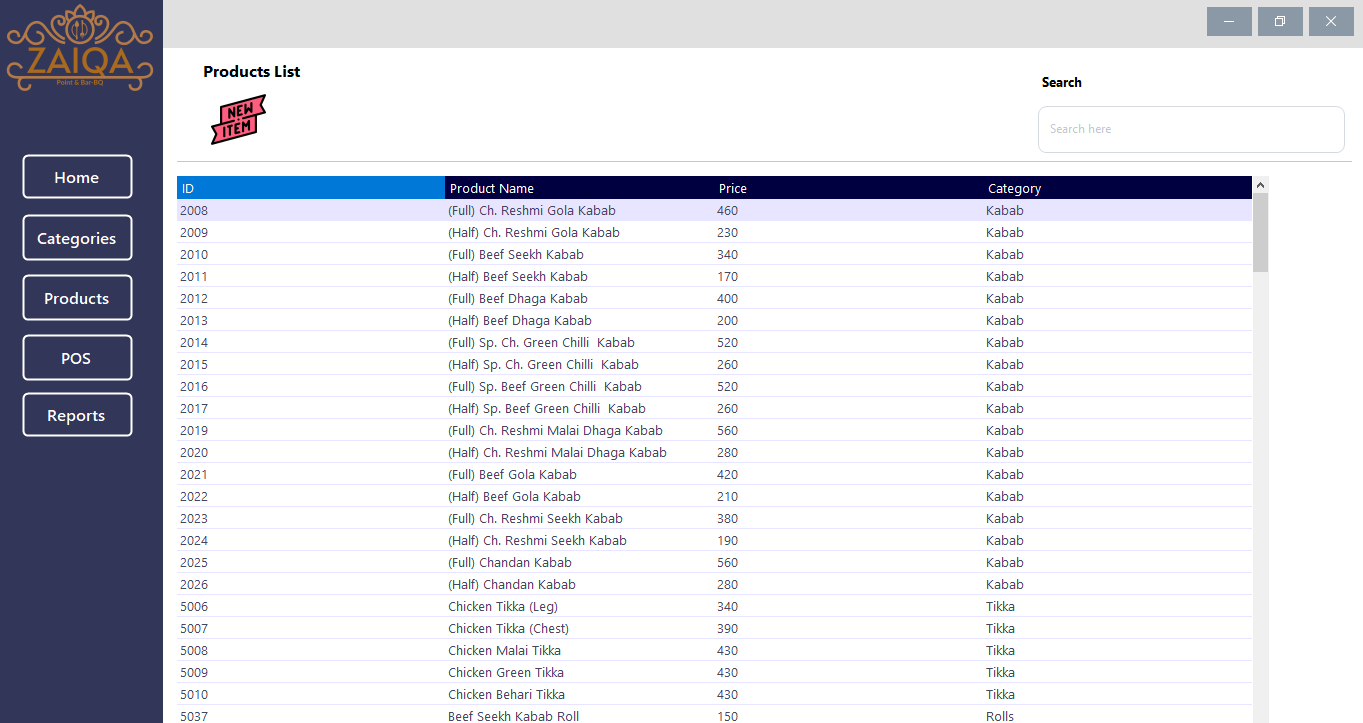Minimize the application window
Screen dimensions: 1363x723
(1229, 22)
